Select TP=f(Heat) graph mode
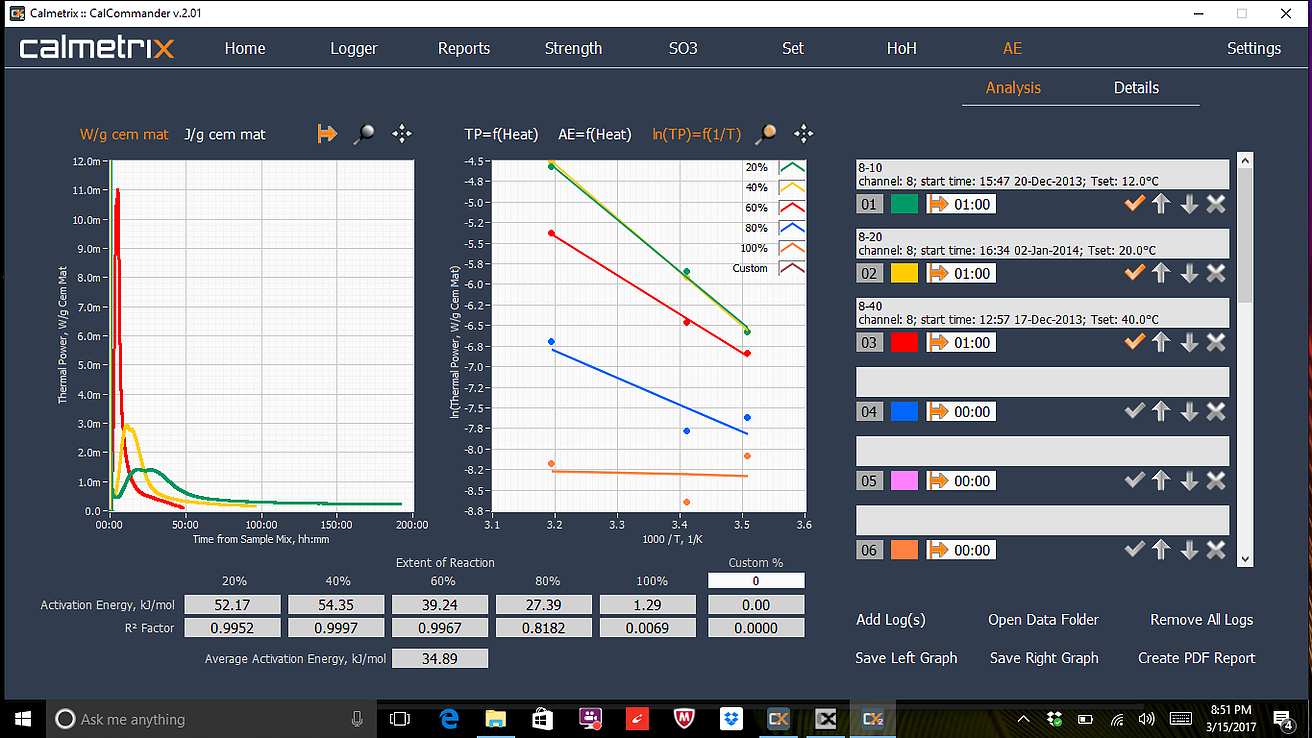 point(501,134)
